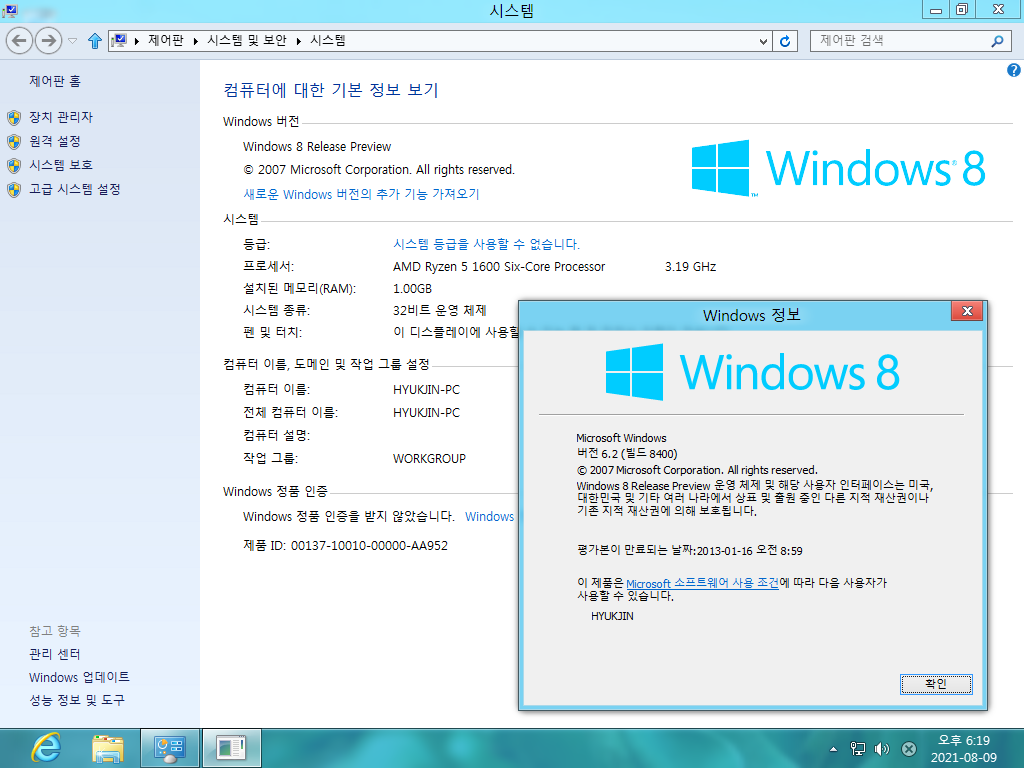
Task: Click the 1.00GB memory value
Action: point(412,289)
